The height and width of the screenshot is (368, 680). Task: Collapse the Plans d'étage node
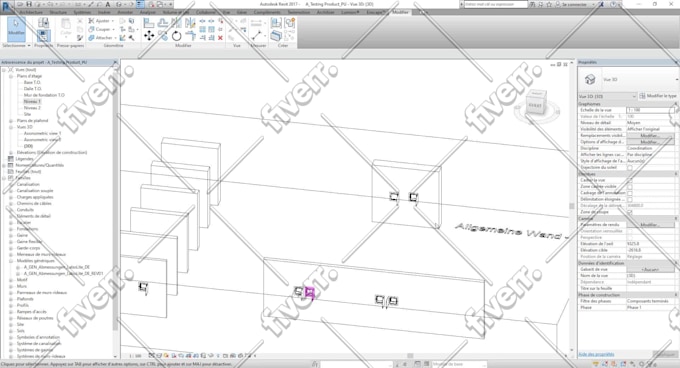(x=11, y=76)
